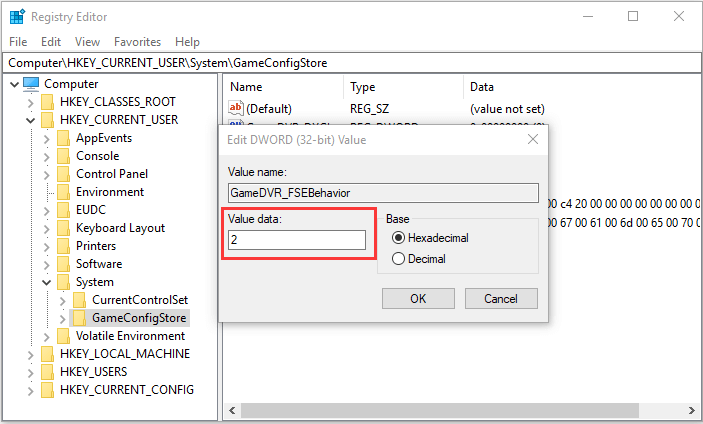Expand the Volatile Environment key
Viewport: 703px width, 424px height.
click(47, 337)
